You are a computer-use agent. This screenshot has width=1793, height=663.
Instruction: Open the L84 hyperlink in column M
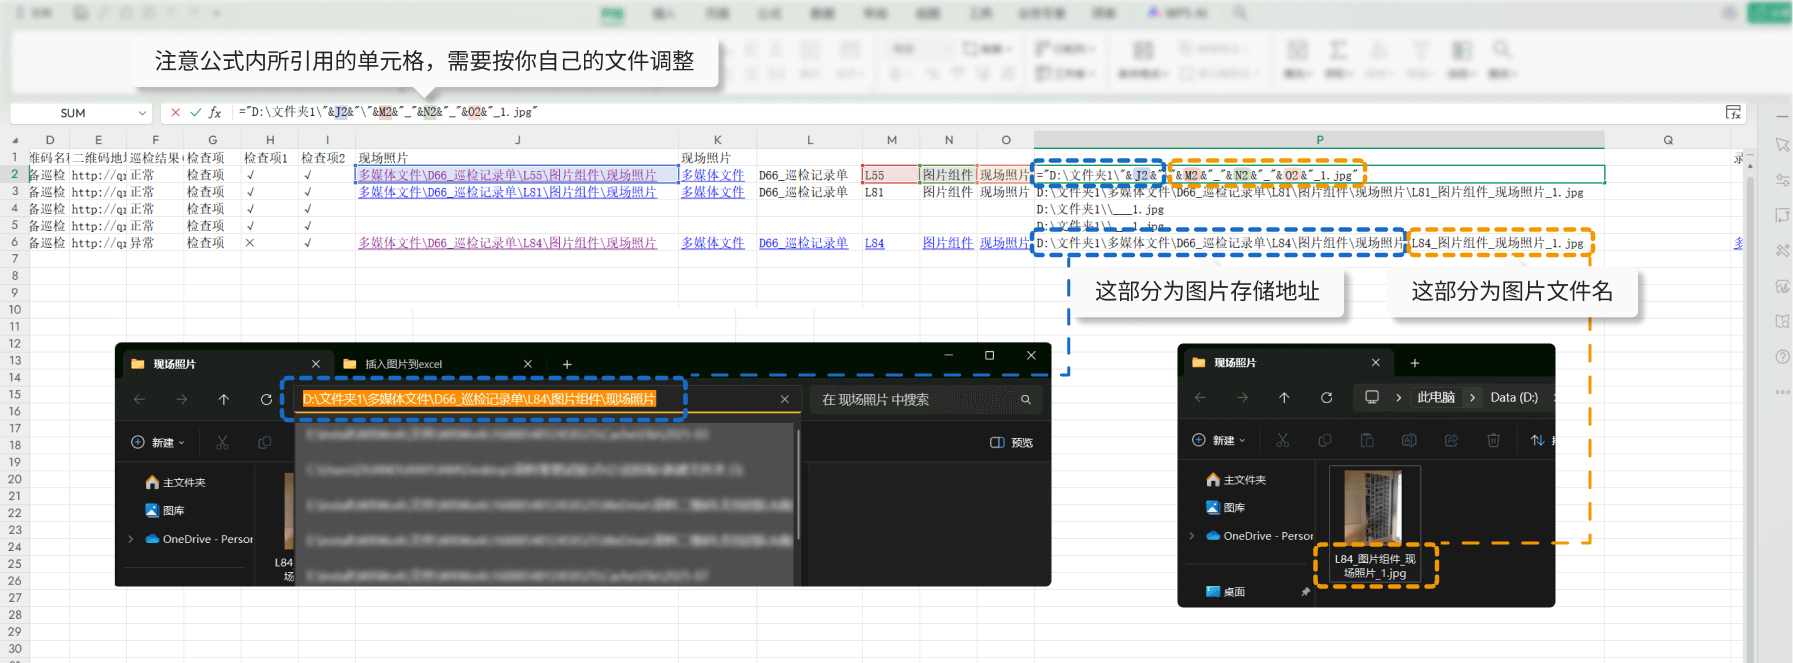coord(874,243)
